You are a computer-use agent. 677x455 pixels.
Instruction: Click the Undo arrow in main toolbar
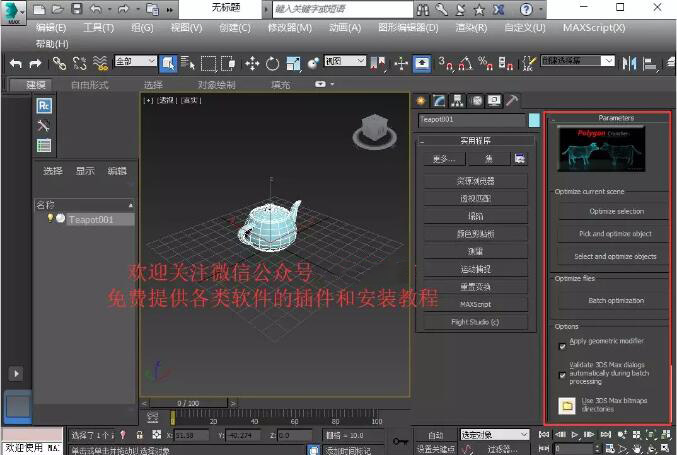(x=16, y=63)
